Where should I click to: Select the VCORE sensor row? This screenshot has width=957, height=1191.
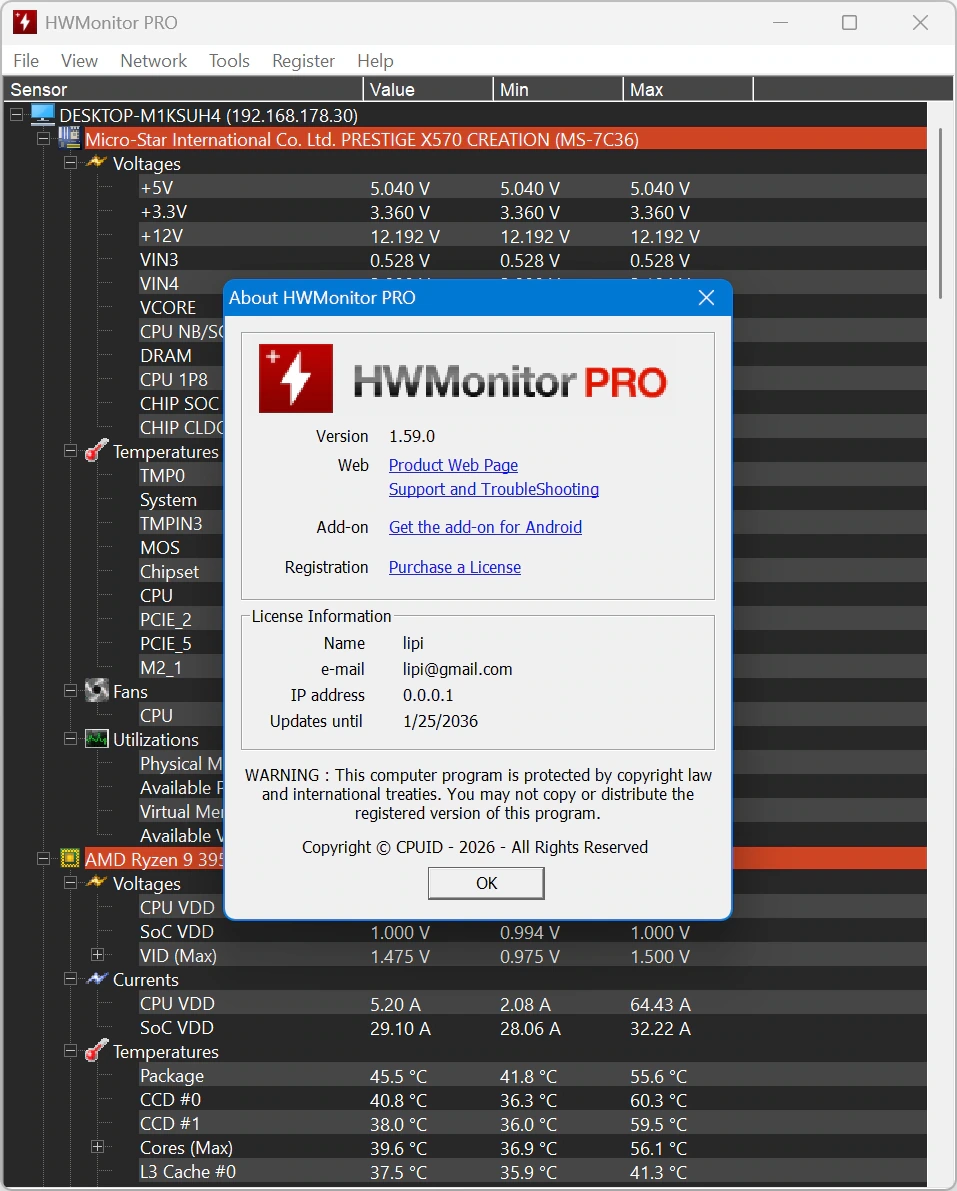point(168,308)
